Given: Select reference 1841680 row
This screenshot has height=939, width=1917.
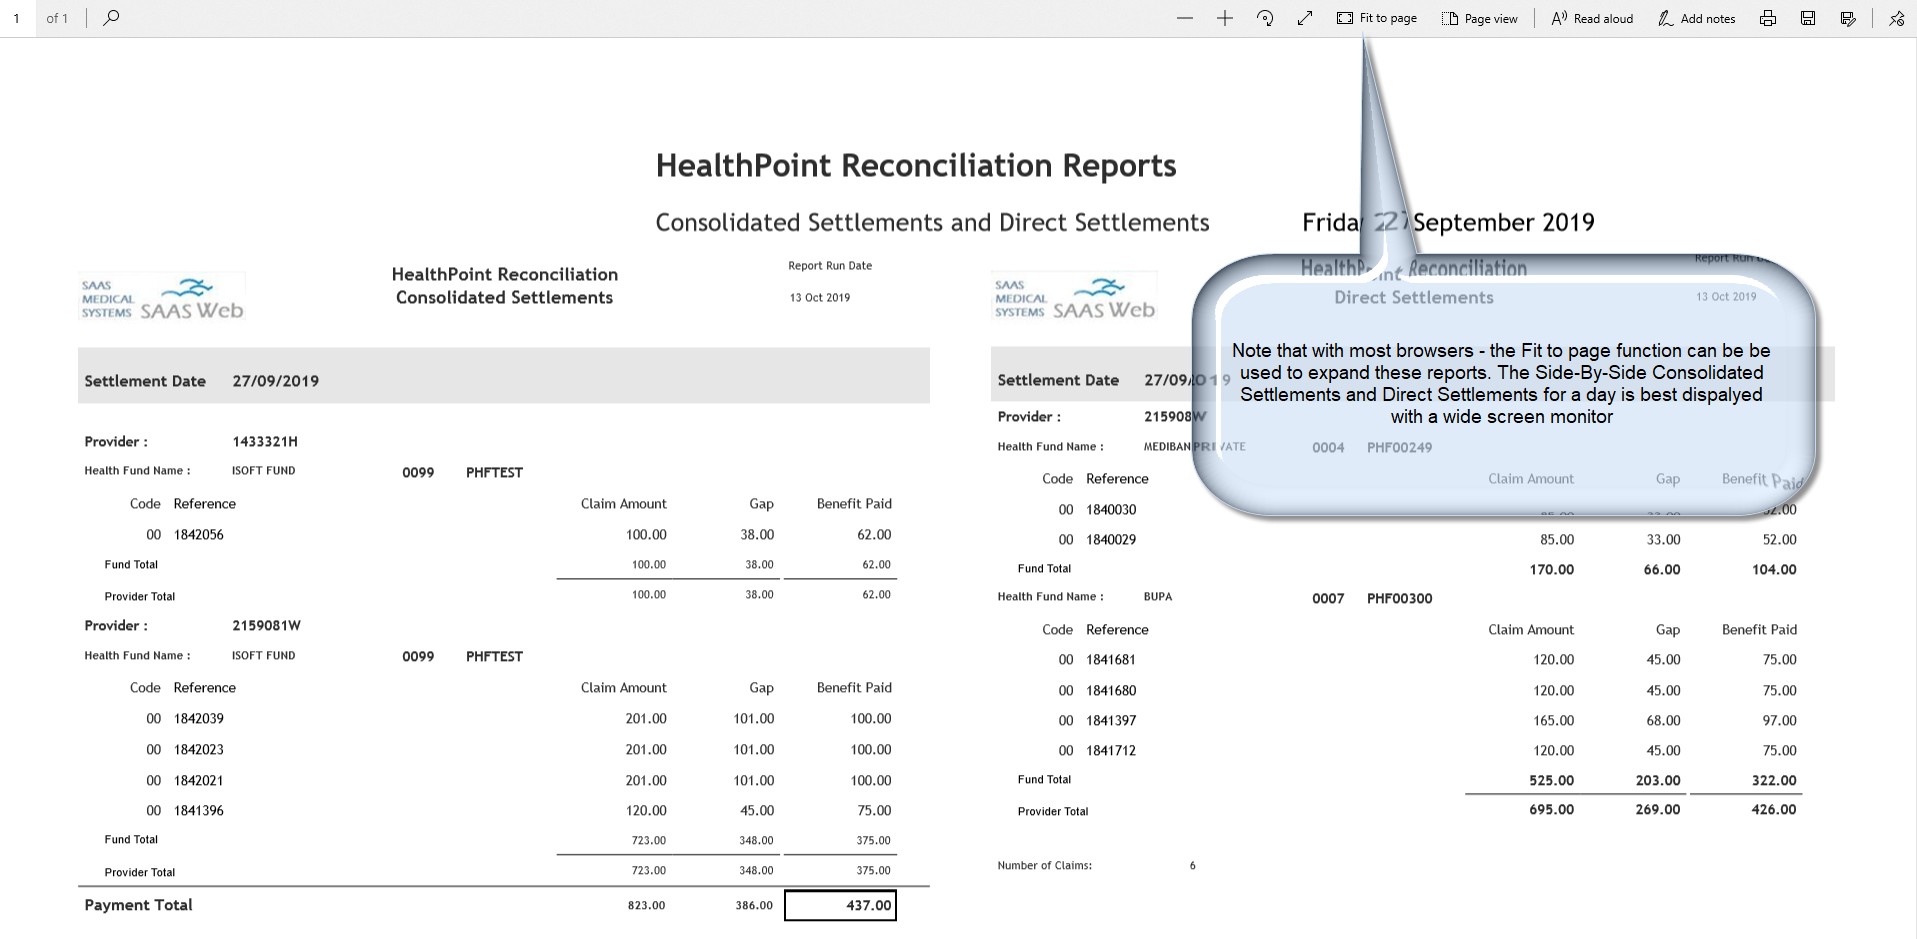Looking at the screenshot, I should pyautogui.click(x=1111, y=690).
